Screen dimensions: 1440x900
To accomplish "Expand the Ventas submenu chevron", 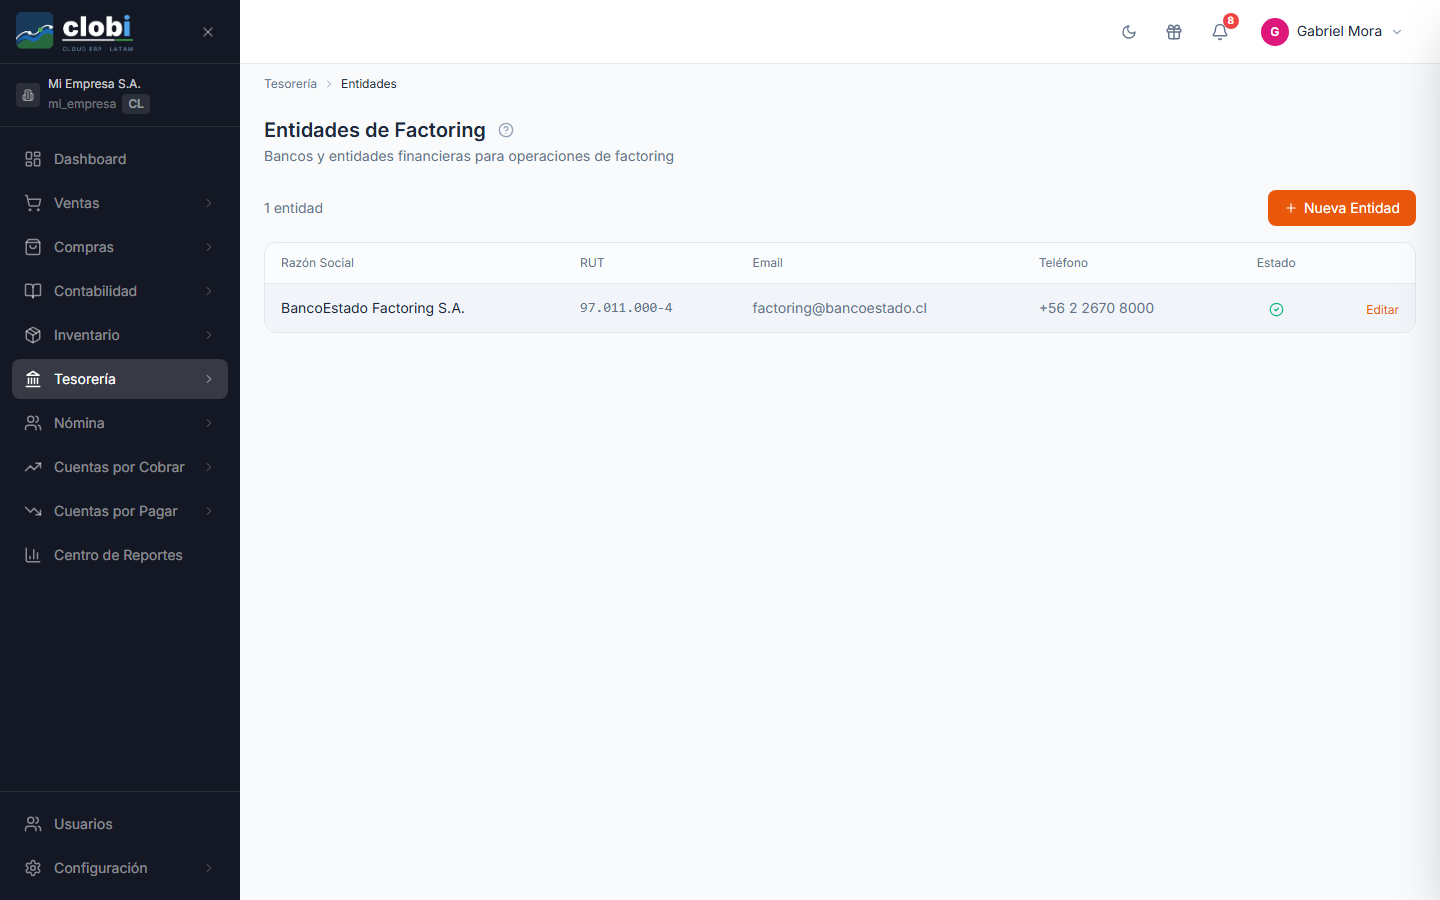I will pos(209,203).
